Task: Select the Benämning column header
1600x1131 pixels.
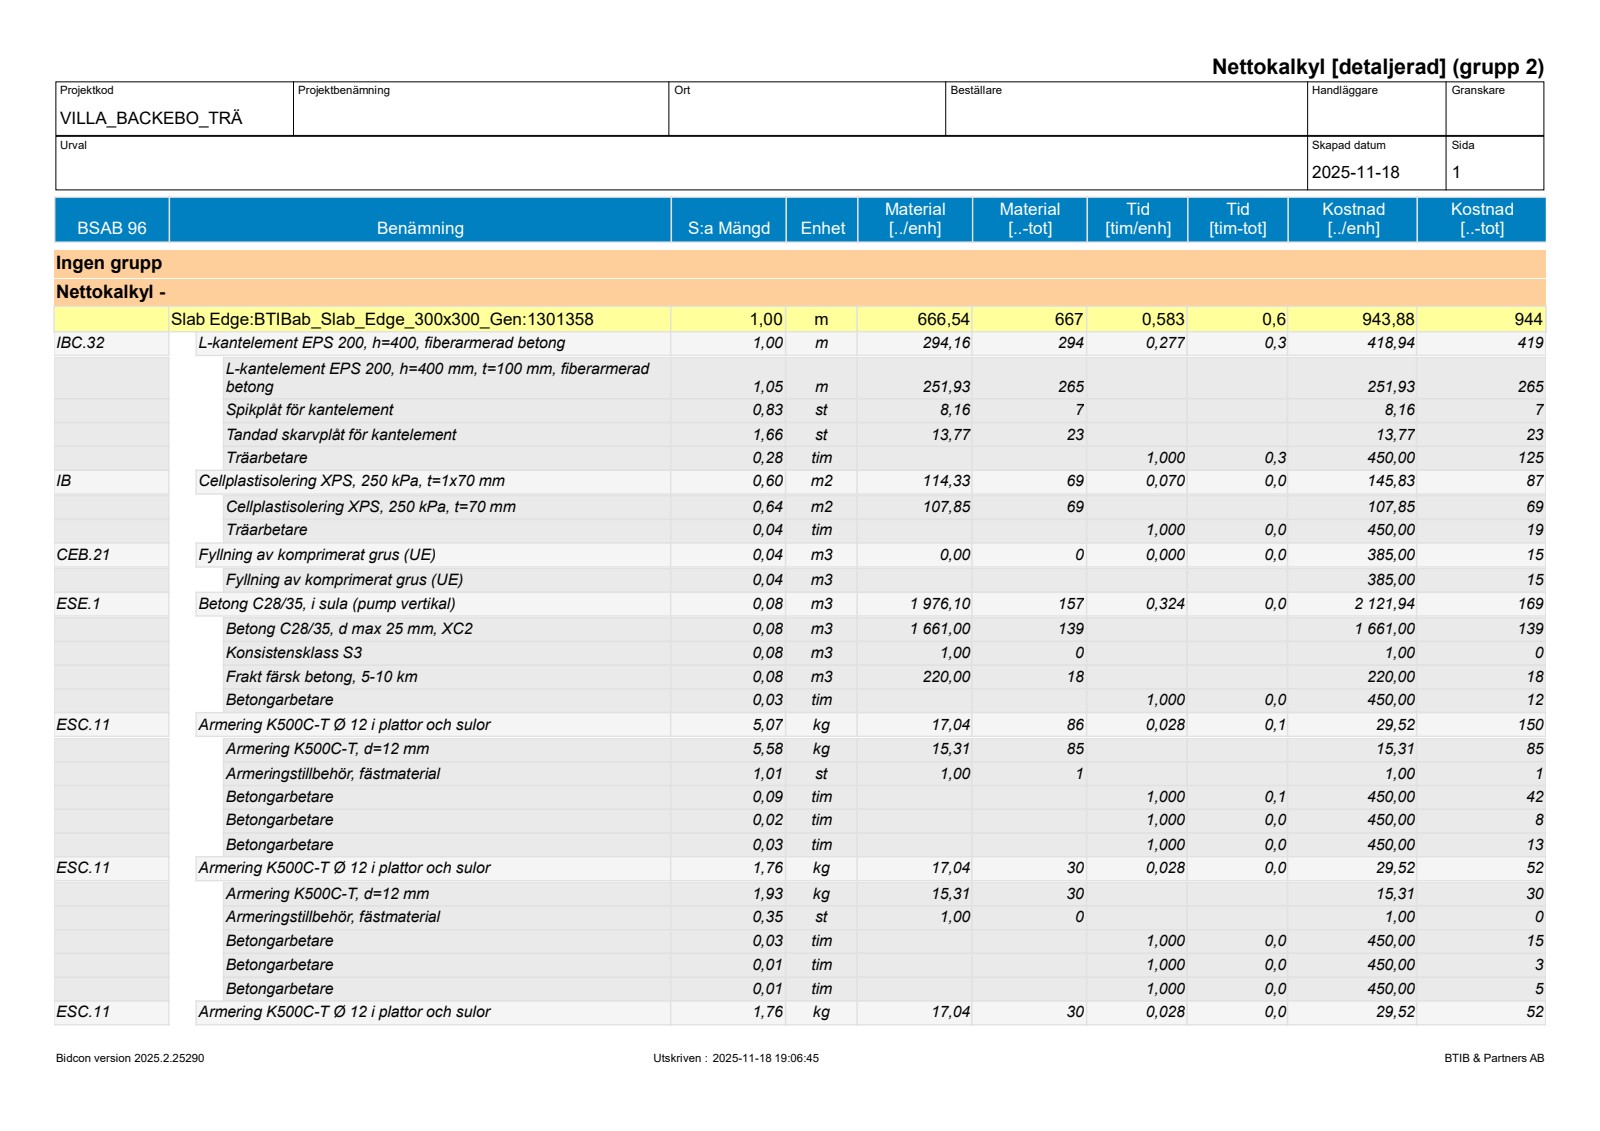Action: (x=420, y=220)
